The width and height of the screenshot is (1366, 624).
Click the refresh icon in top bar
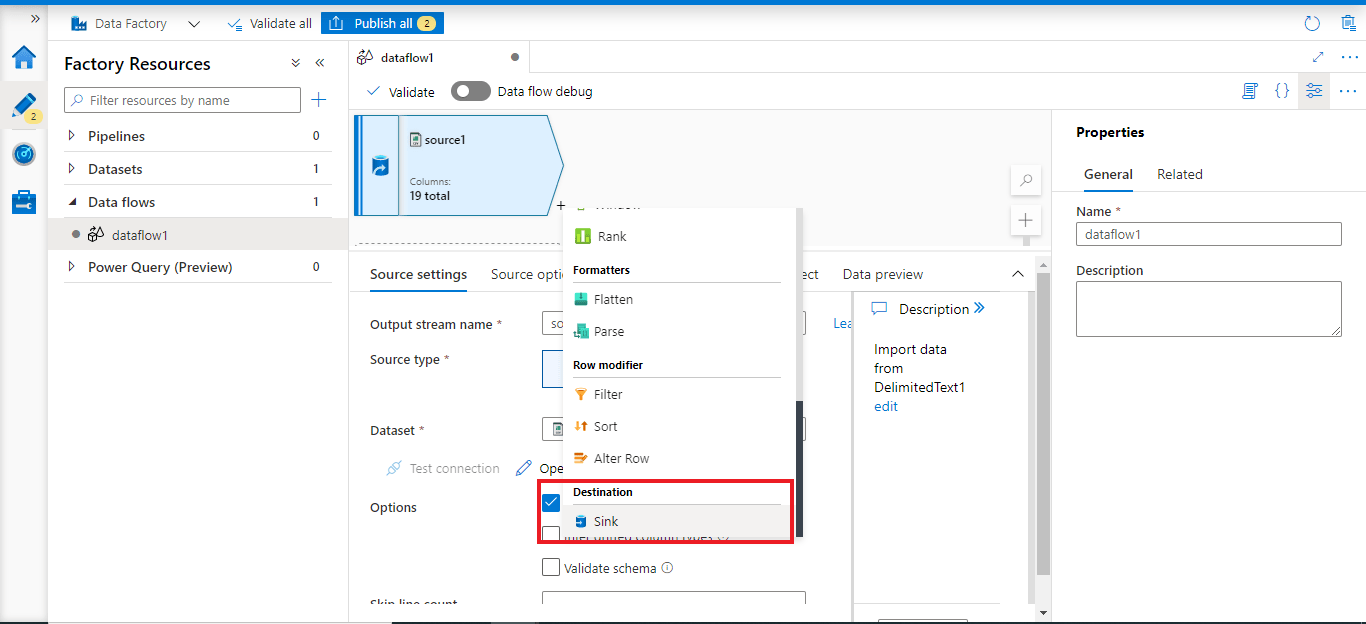click(1312, 23)
